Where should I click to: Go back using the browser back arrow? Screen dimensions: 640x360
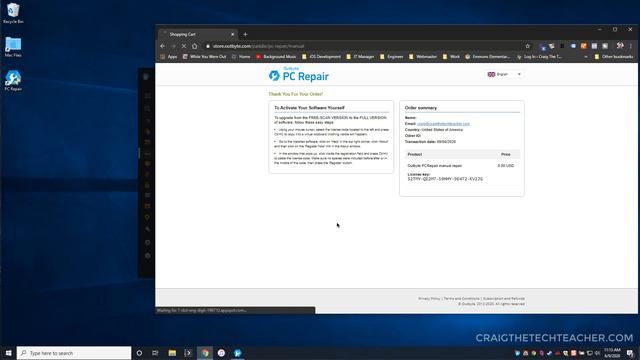tap(162, 46)
